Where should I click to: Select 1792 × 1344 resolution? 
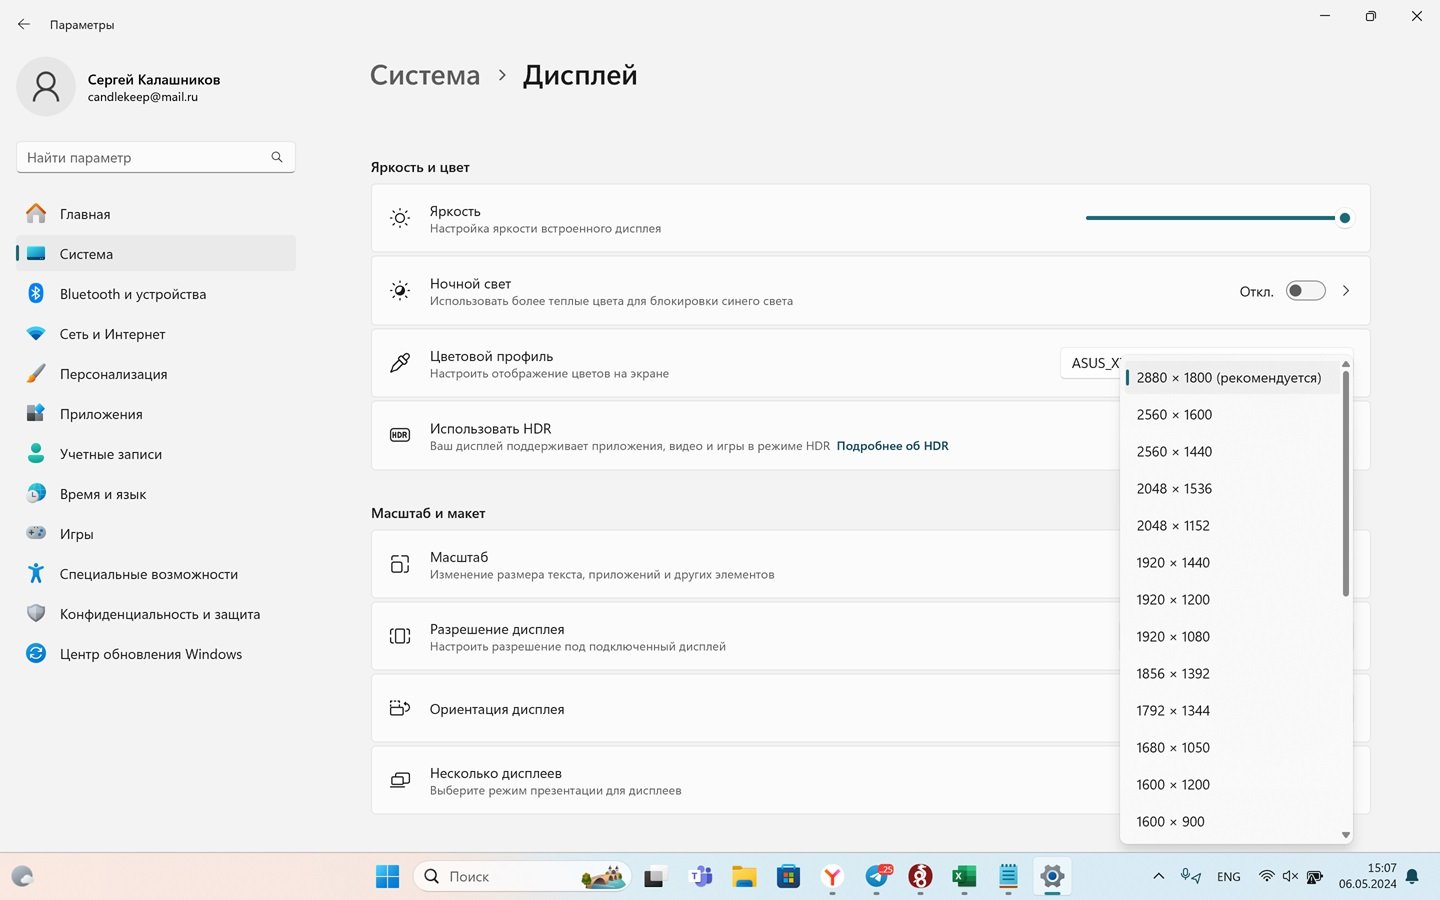[1232, 711]
